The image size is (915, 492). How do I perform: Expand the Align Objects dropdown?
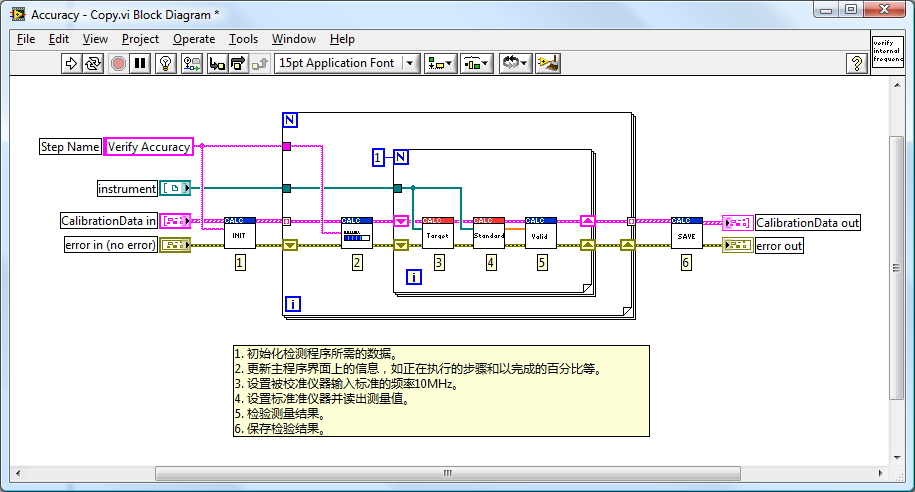pyautogui.click(x=440, y=63)
